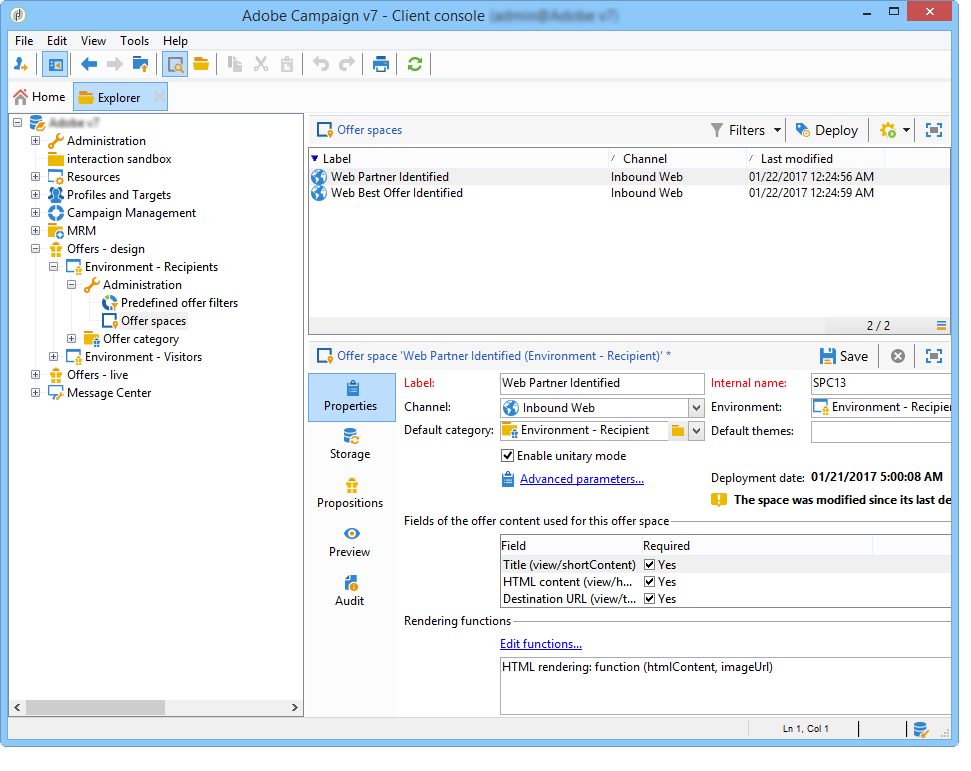Click folder icon in Default category field
This screenshot has height=771, width=971.
pos(678,430)
